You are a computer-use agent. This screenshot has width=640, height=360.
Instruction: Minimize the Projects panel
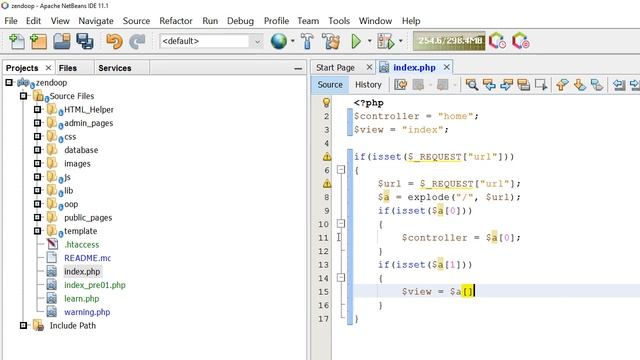(x=298, y=69)
